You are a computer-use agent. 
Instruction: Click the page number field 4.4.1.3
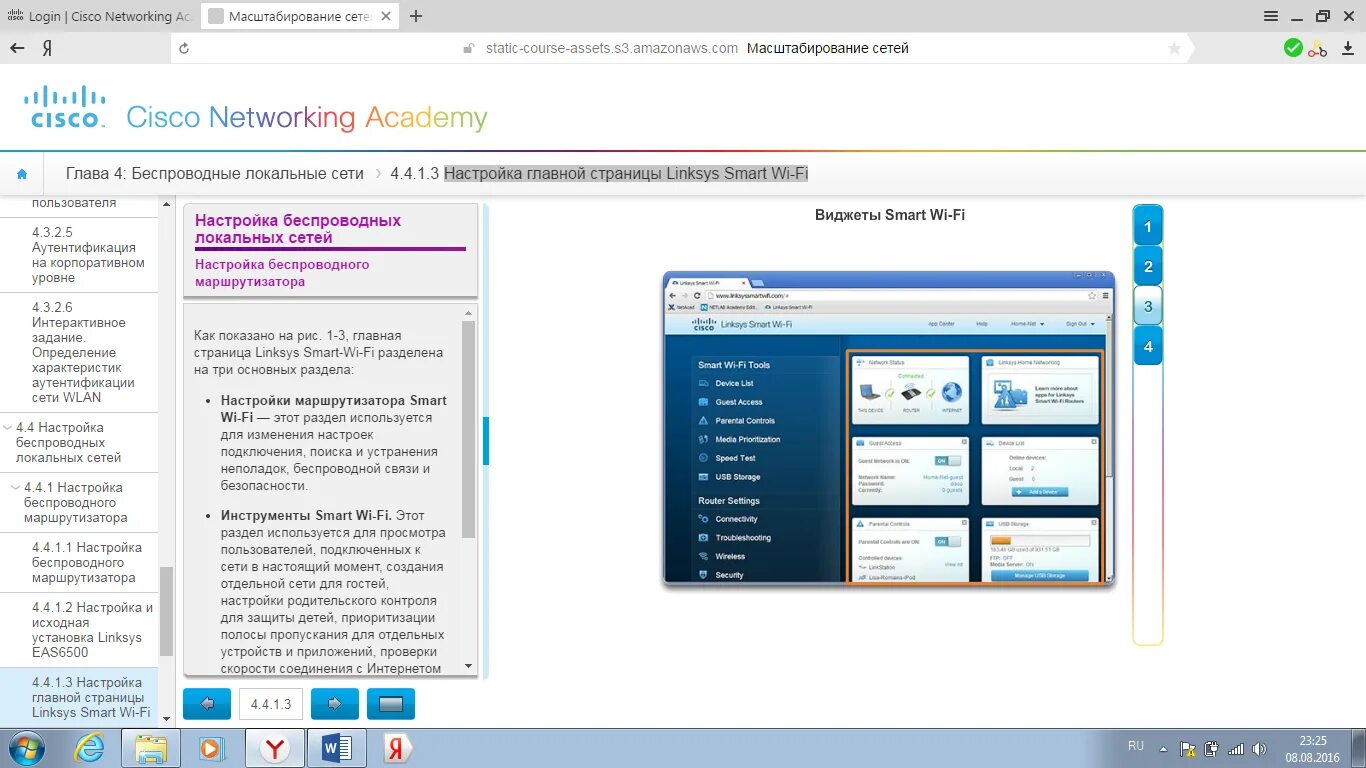tap(271, 704)
